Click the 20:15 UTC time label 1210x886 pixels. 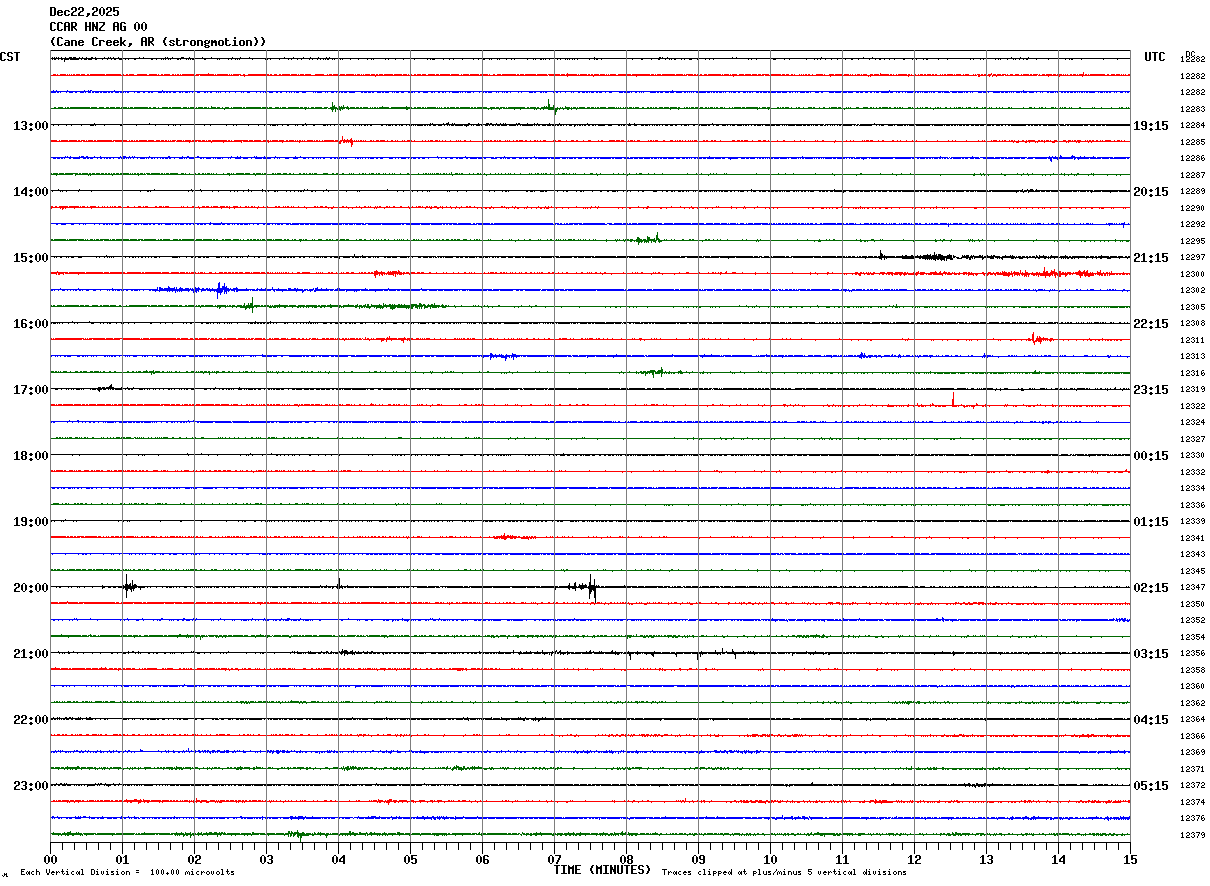point(1151,191)
